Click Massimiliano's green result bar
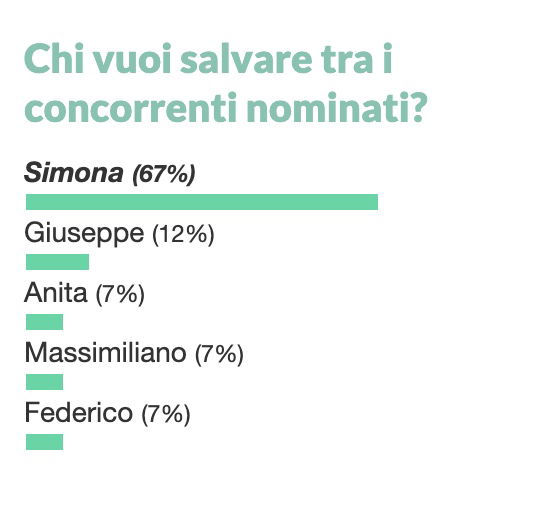Image resolution: width=558 pixels, height=522 pixels. pos(44,382)
